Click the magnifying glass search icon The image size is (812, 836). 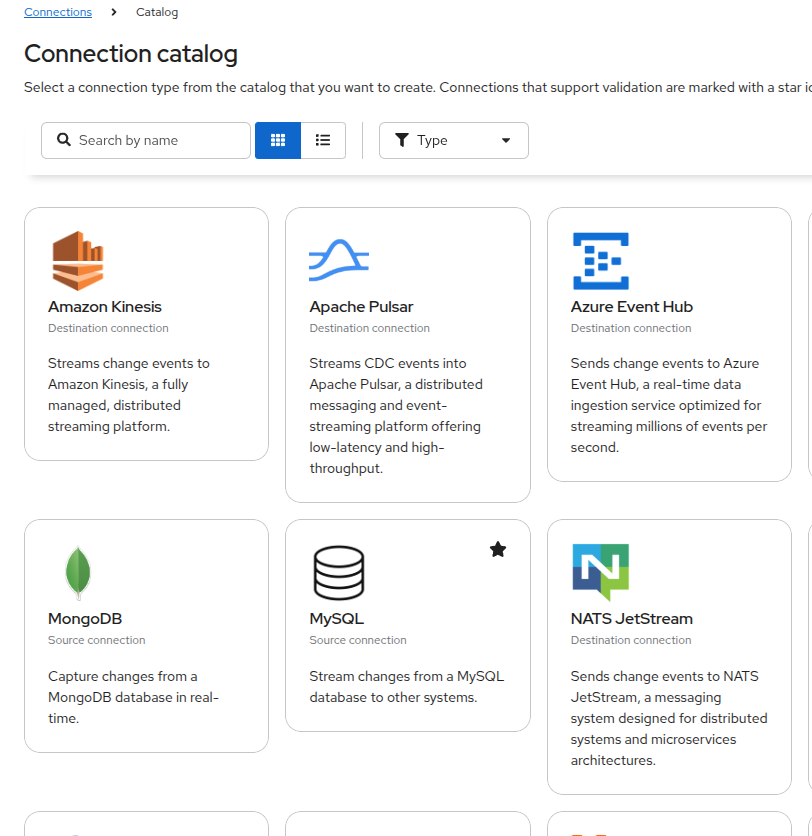coord(64,140)
